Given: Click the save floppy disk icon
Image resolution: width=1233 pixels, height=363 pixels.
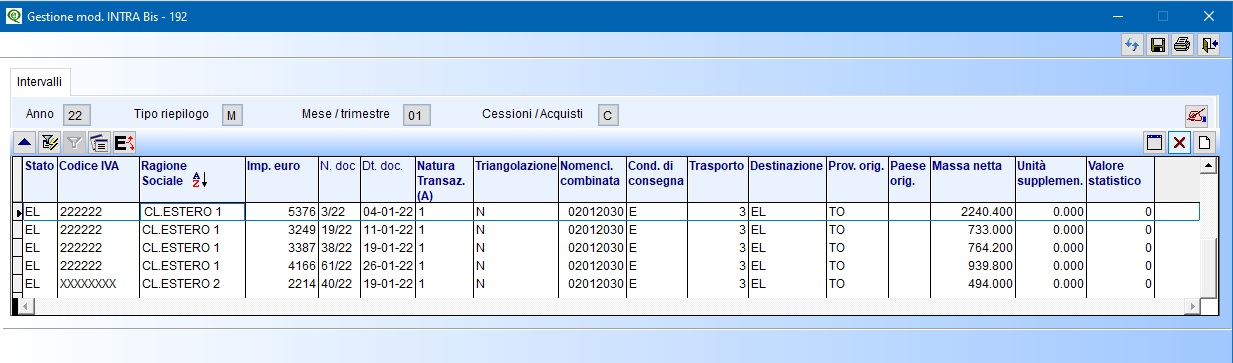Looking at the screenshot, I should tap(1158, 45).
